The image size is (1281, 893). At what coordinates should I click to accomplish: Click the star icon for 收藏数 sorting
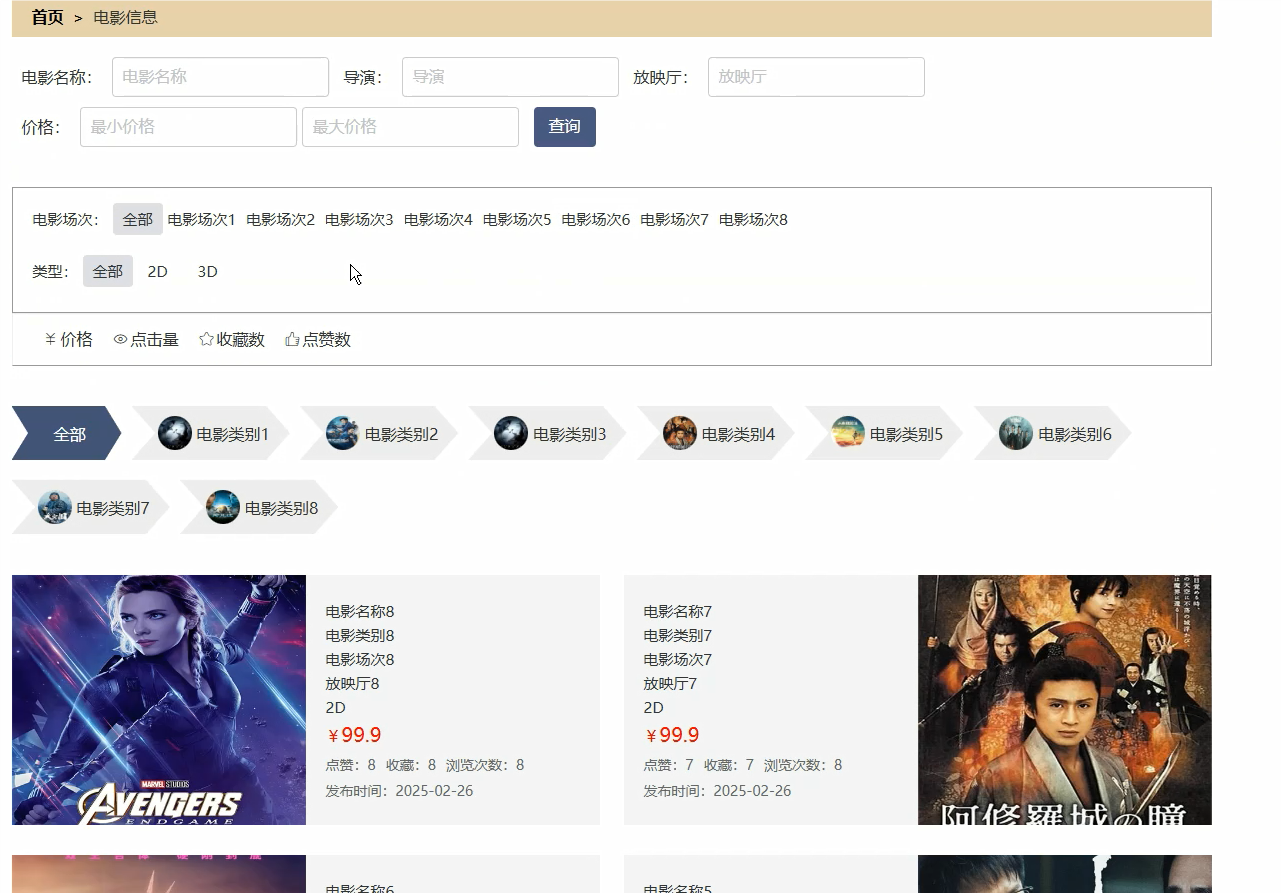205,338
